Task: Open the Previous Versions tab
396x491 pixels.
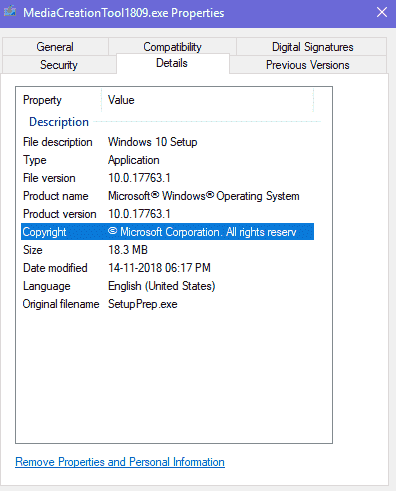Action: point(308,65)
